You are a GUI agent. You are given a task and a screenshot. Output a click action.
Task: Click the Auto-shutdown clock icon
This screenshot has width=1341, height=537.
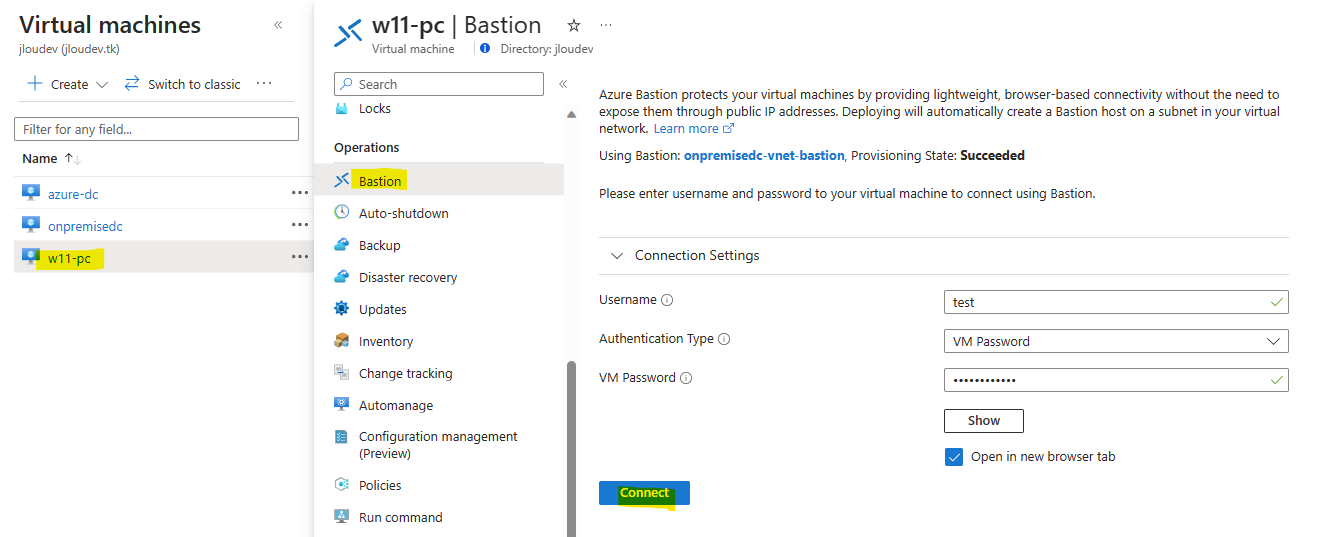coord(341,212)
